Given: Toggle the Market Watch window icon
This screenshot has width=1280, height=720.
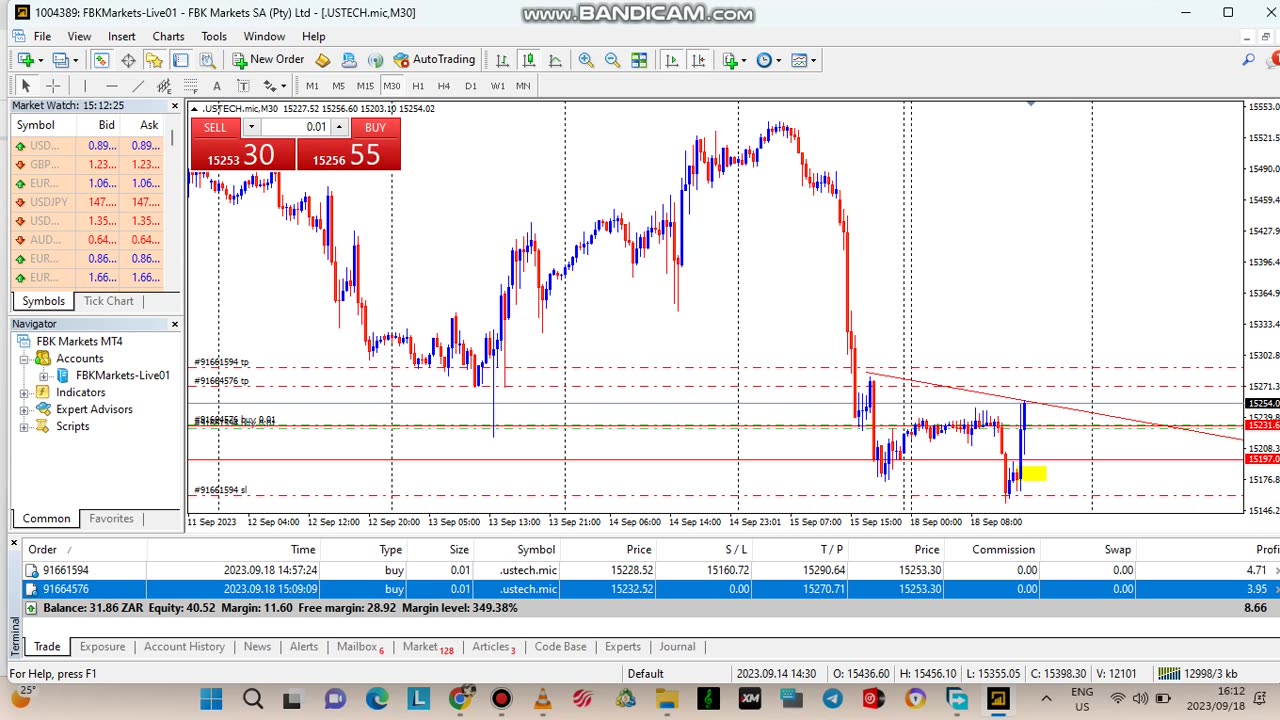Looking at the screenshot, I should pyautogui.click(x=102, y=60).
